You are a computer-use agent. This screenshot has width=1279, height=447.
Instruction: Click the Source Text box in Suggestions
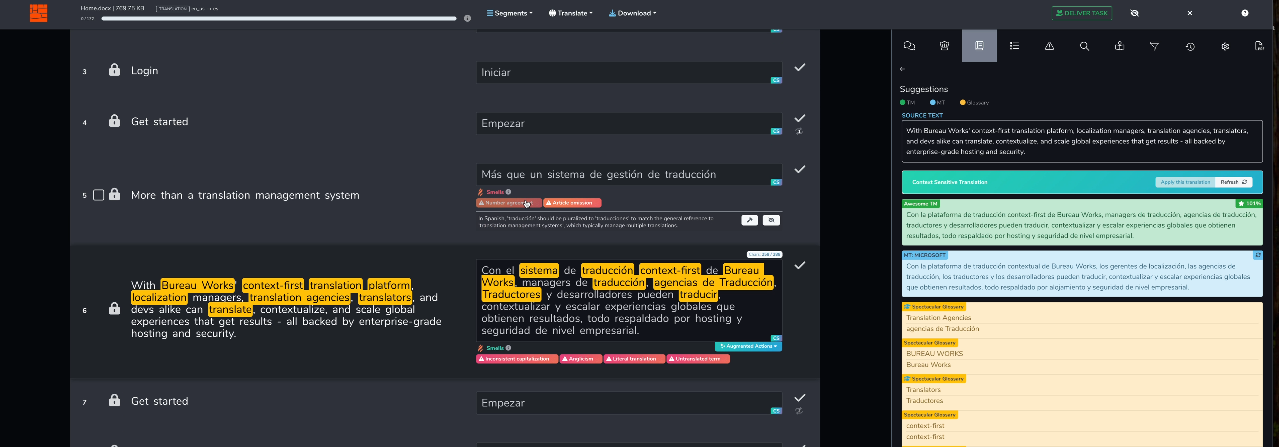tap(1083, 141)
